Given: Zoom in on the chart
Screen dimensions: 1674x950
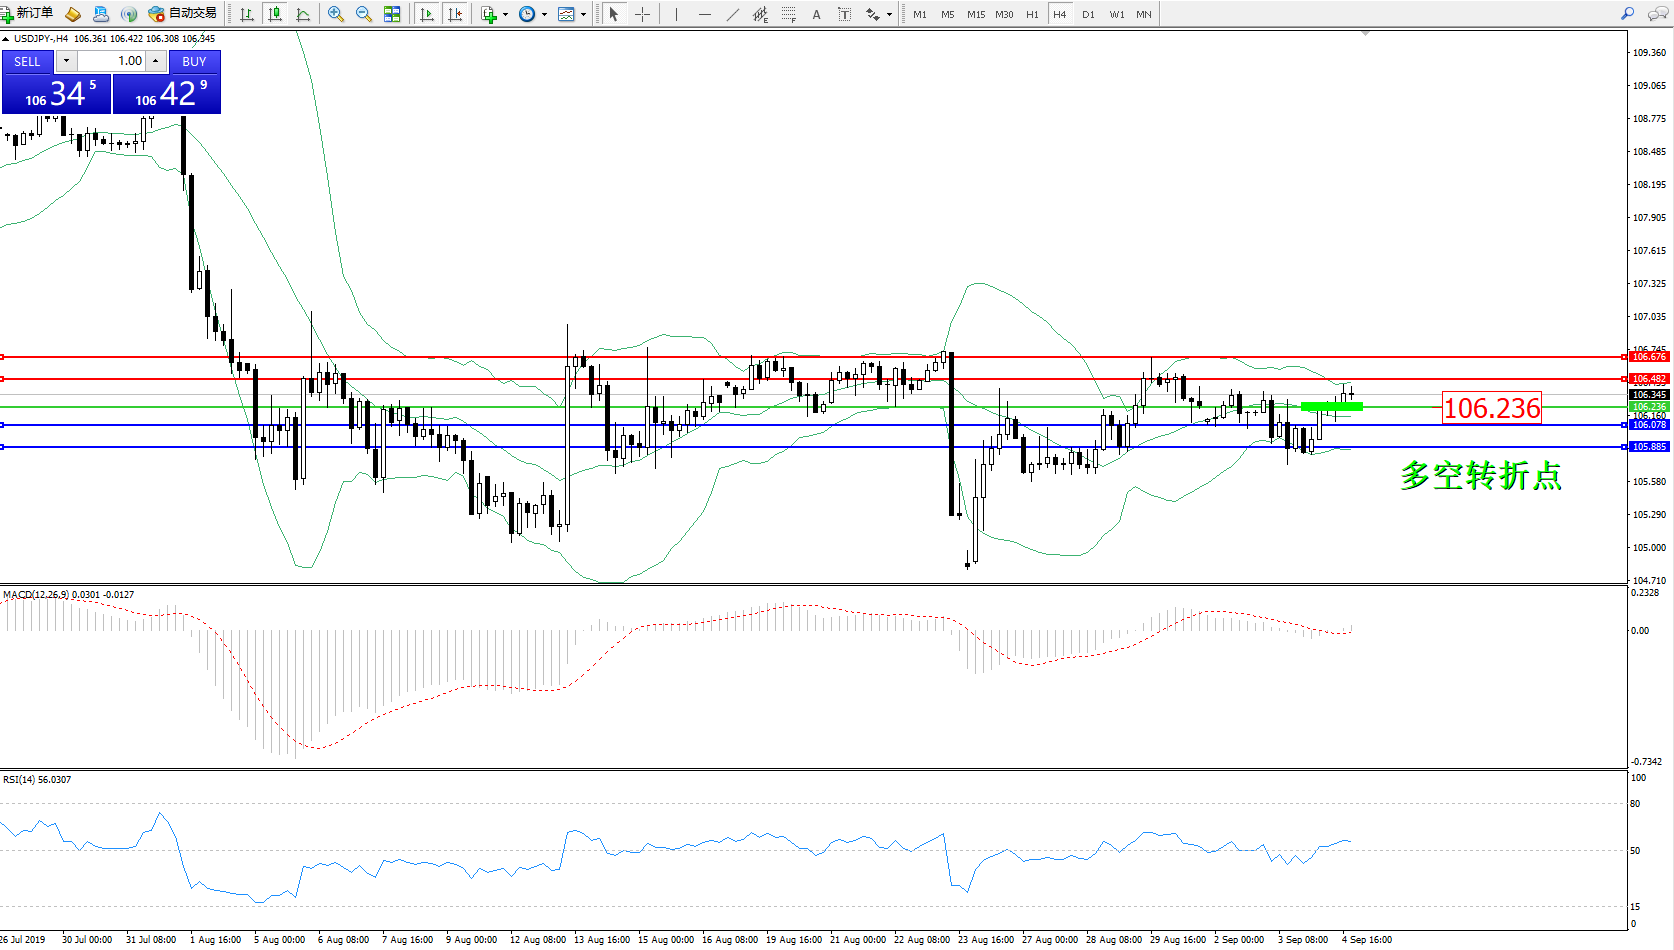Looking at the screenshot, I should pos(336,14).
